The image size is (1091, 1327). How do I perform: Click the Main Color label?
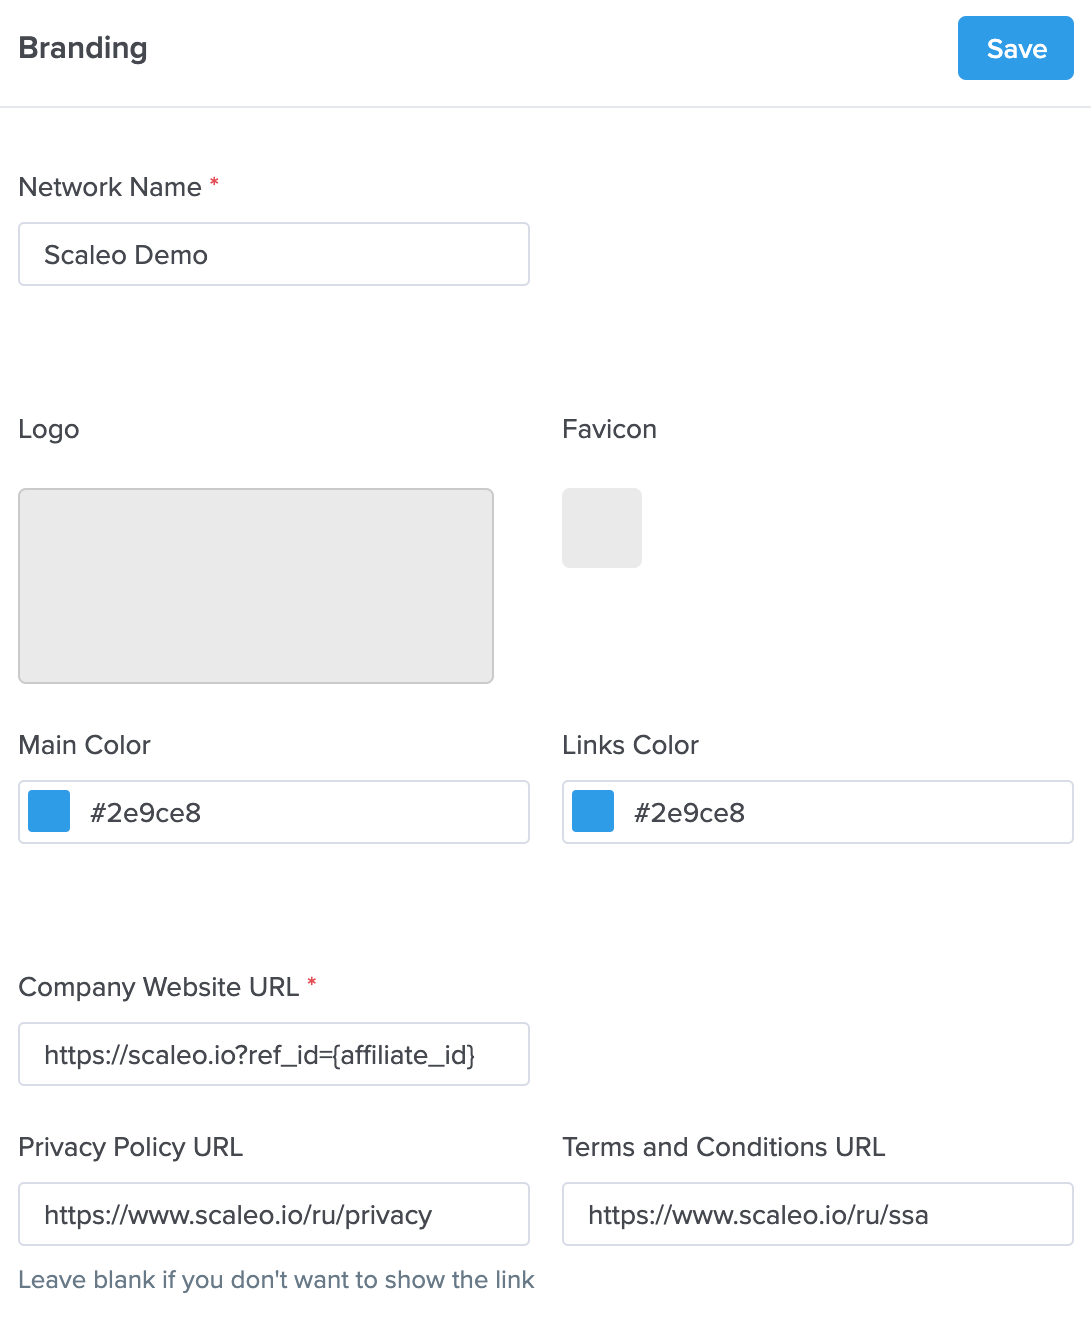click(x=84, y=745)
